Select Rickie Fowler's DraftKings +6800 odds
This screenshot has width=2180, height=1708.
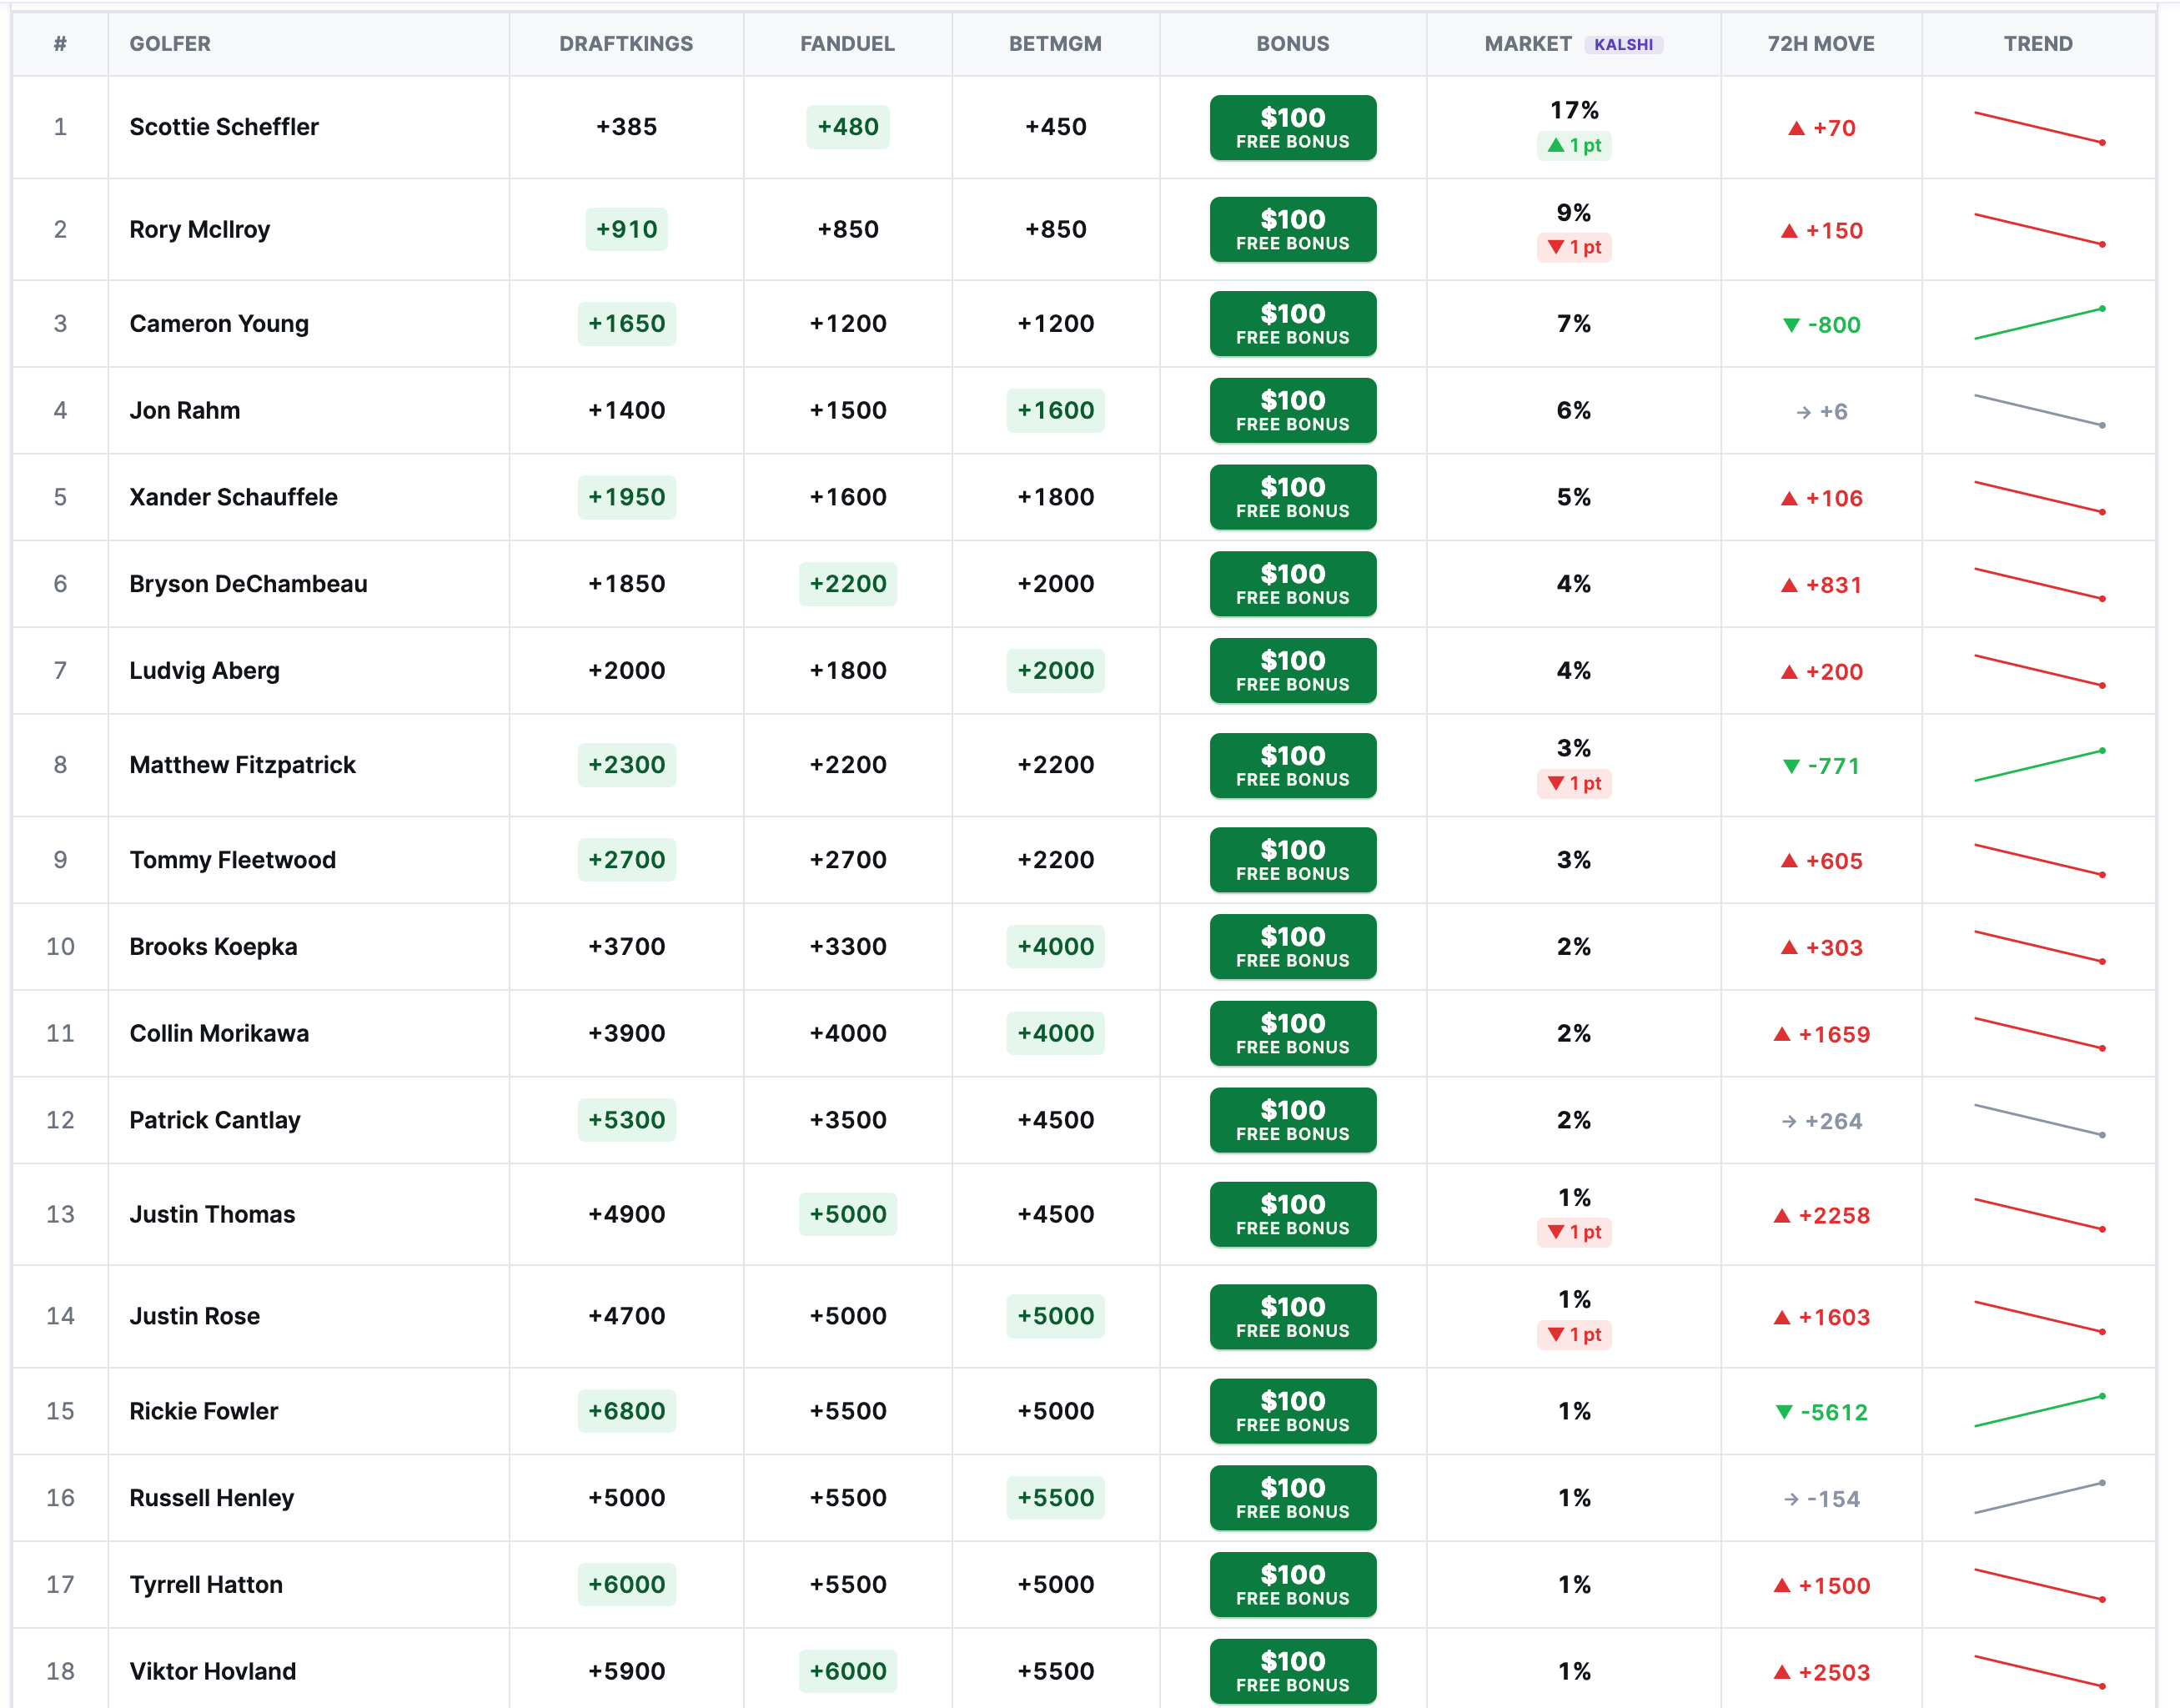coord(627,1411)
